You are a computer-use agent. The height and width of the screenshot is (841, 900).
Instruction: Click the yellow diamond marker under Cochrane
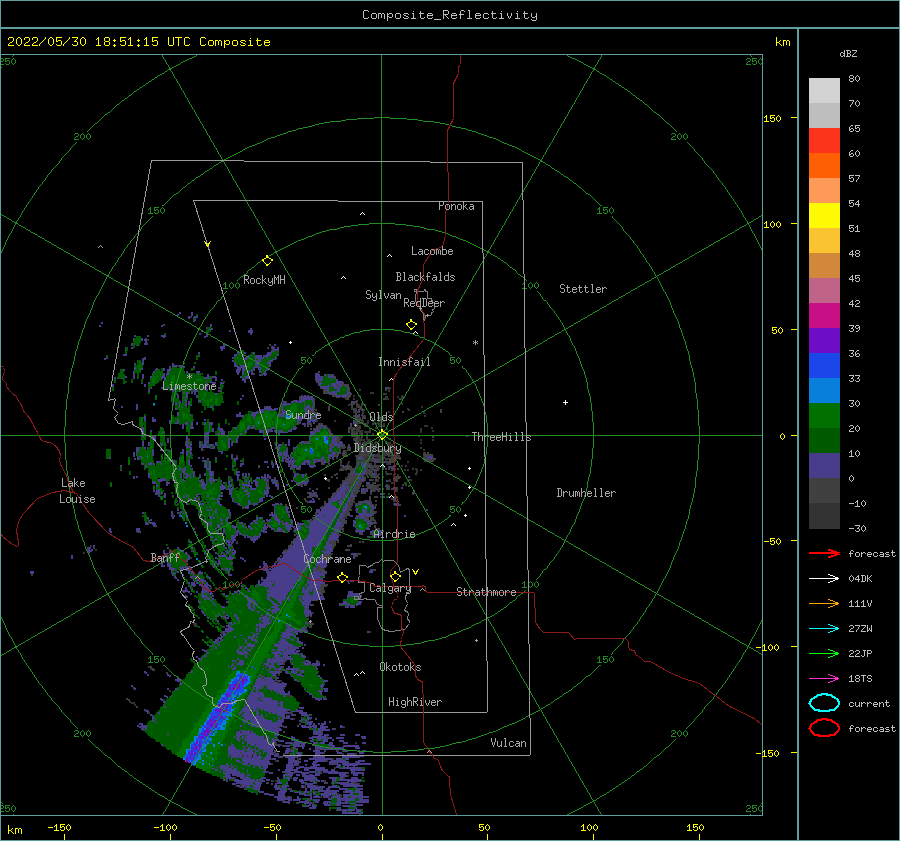coord(342,578)
